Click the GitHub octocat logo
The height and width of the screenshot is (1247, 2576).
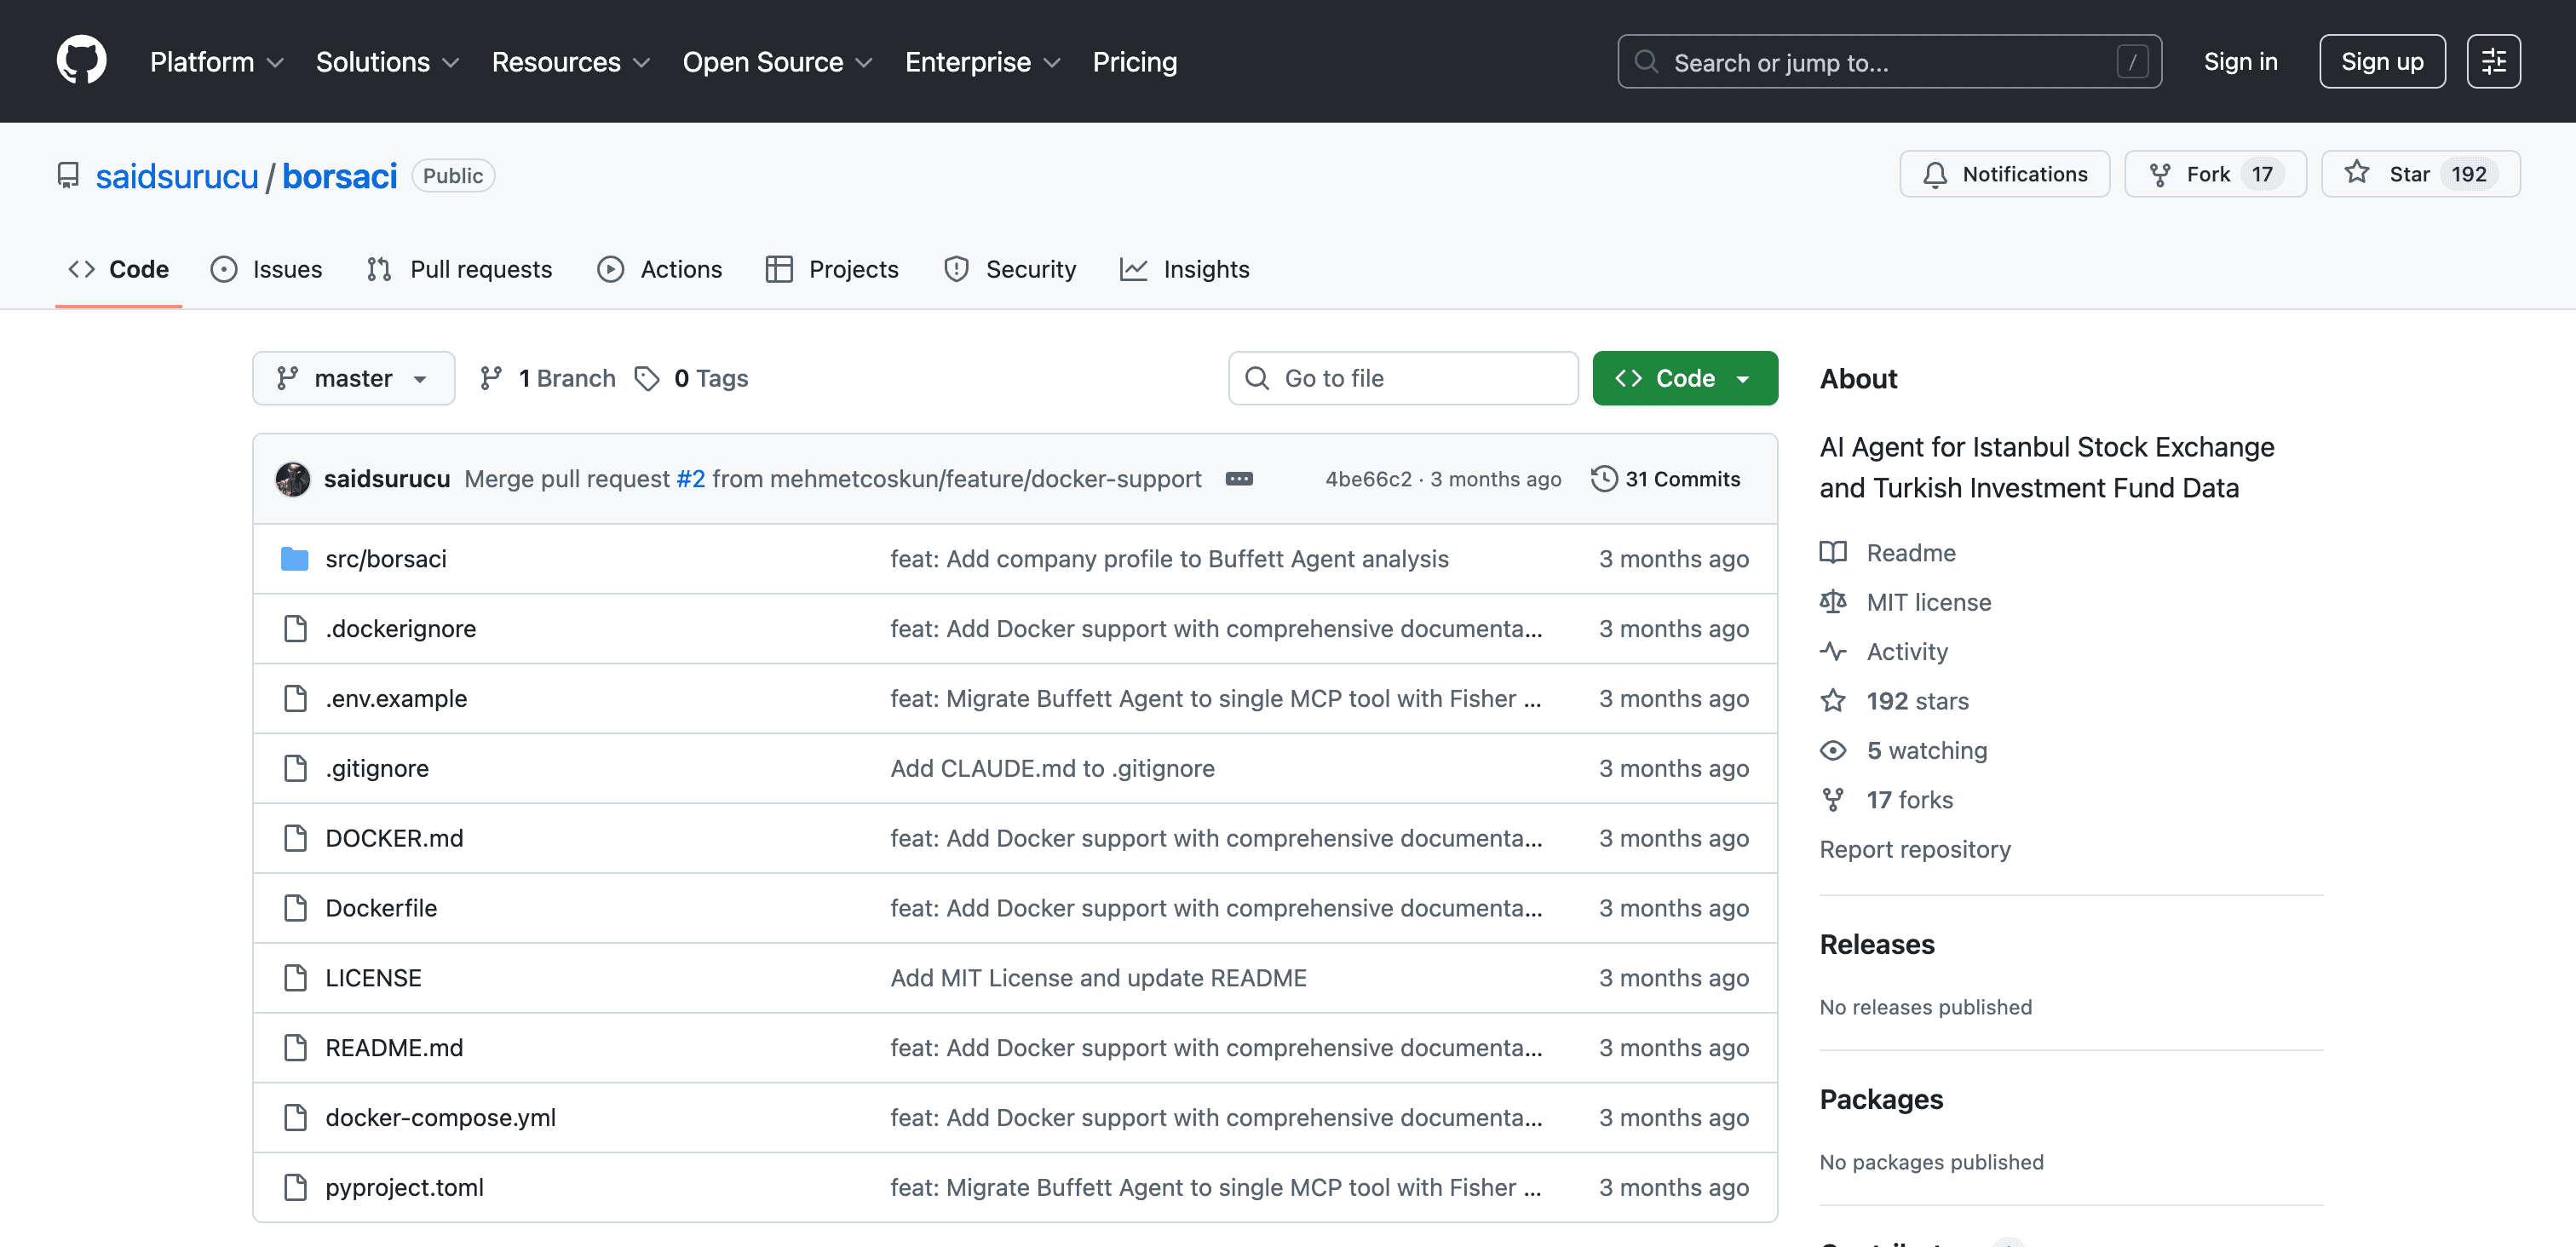click(x=81, y=61)
